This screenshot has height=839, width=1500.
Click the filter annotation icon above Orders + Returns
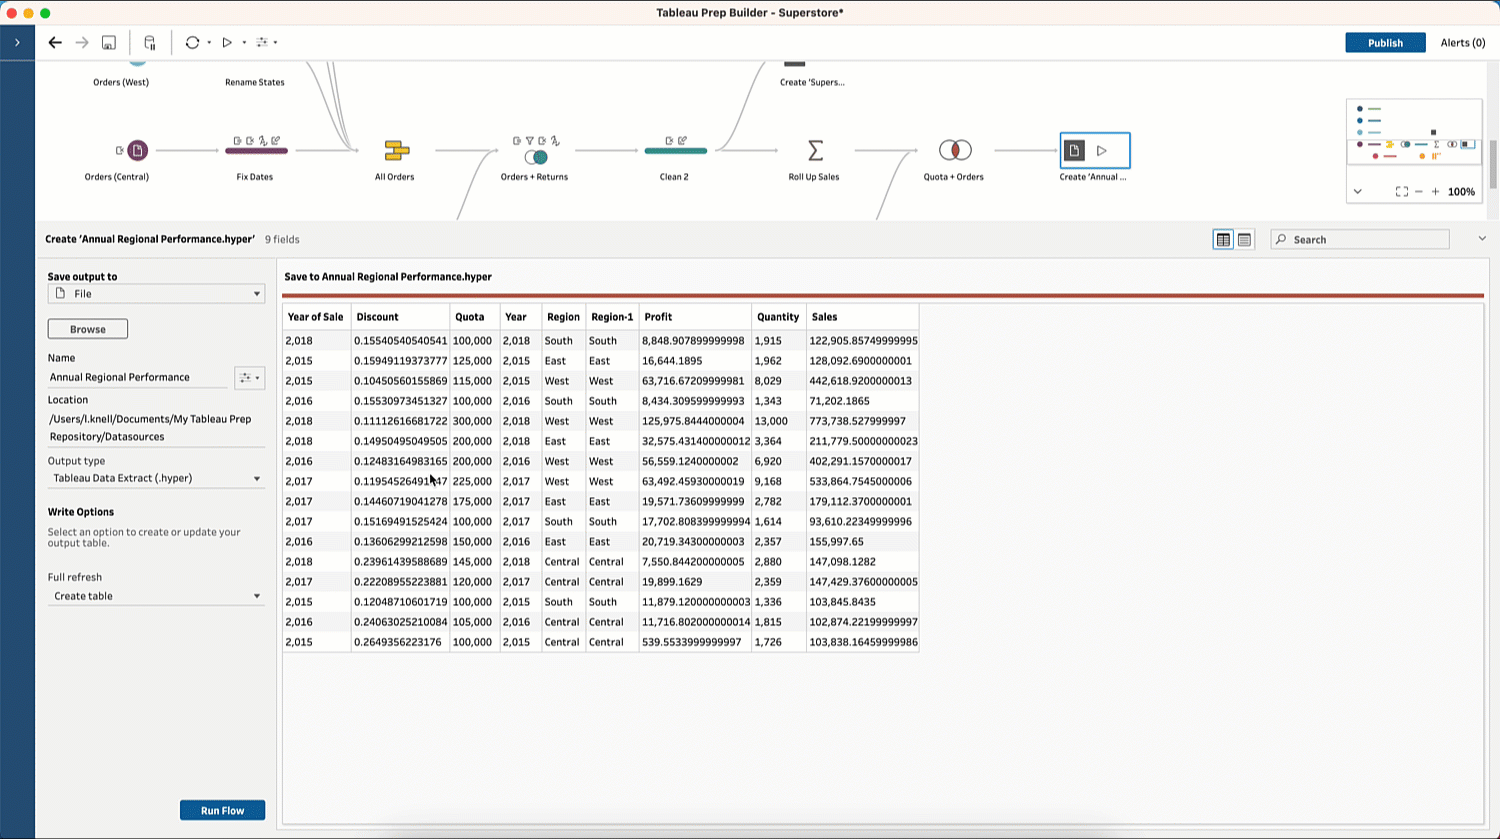[530, 141]
